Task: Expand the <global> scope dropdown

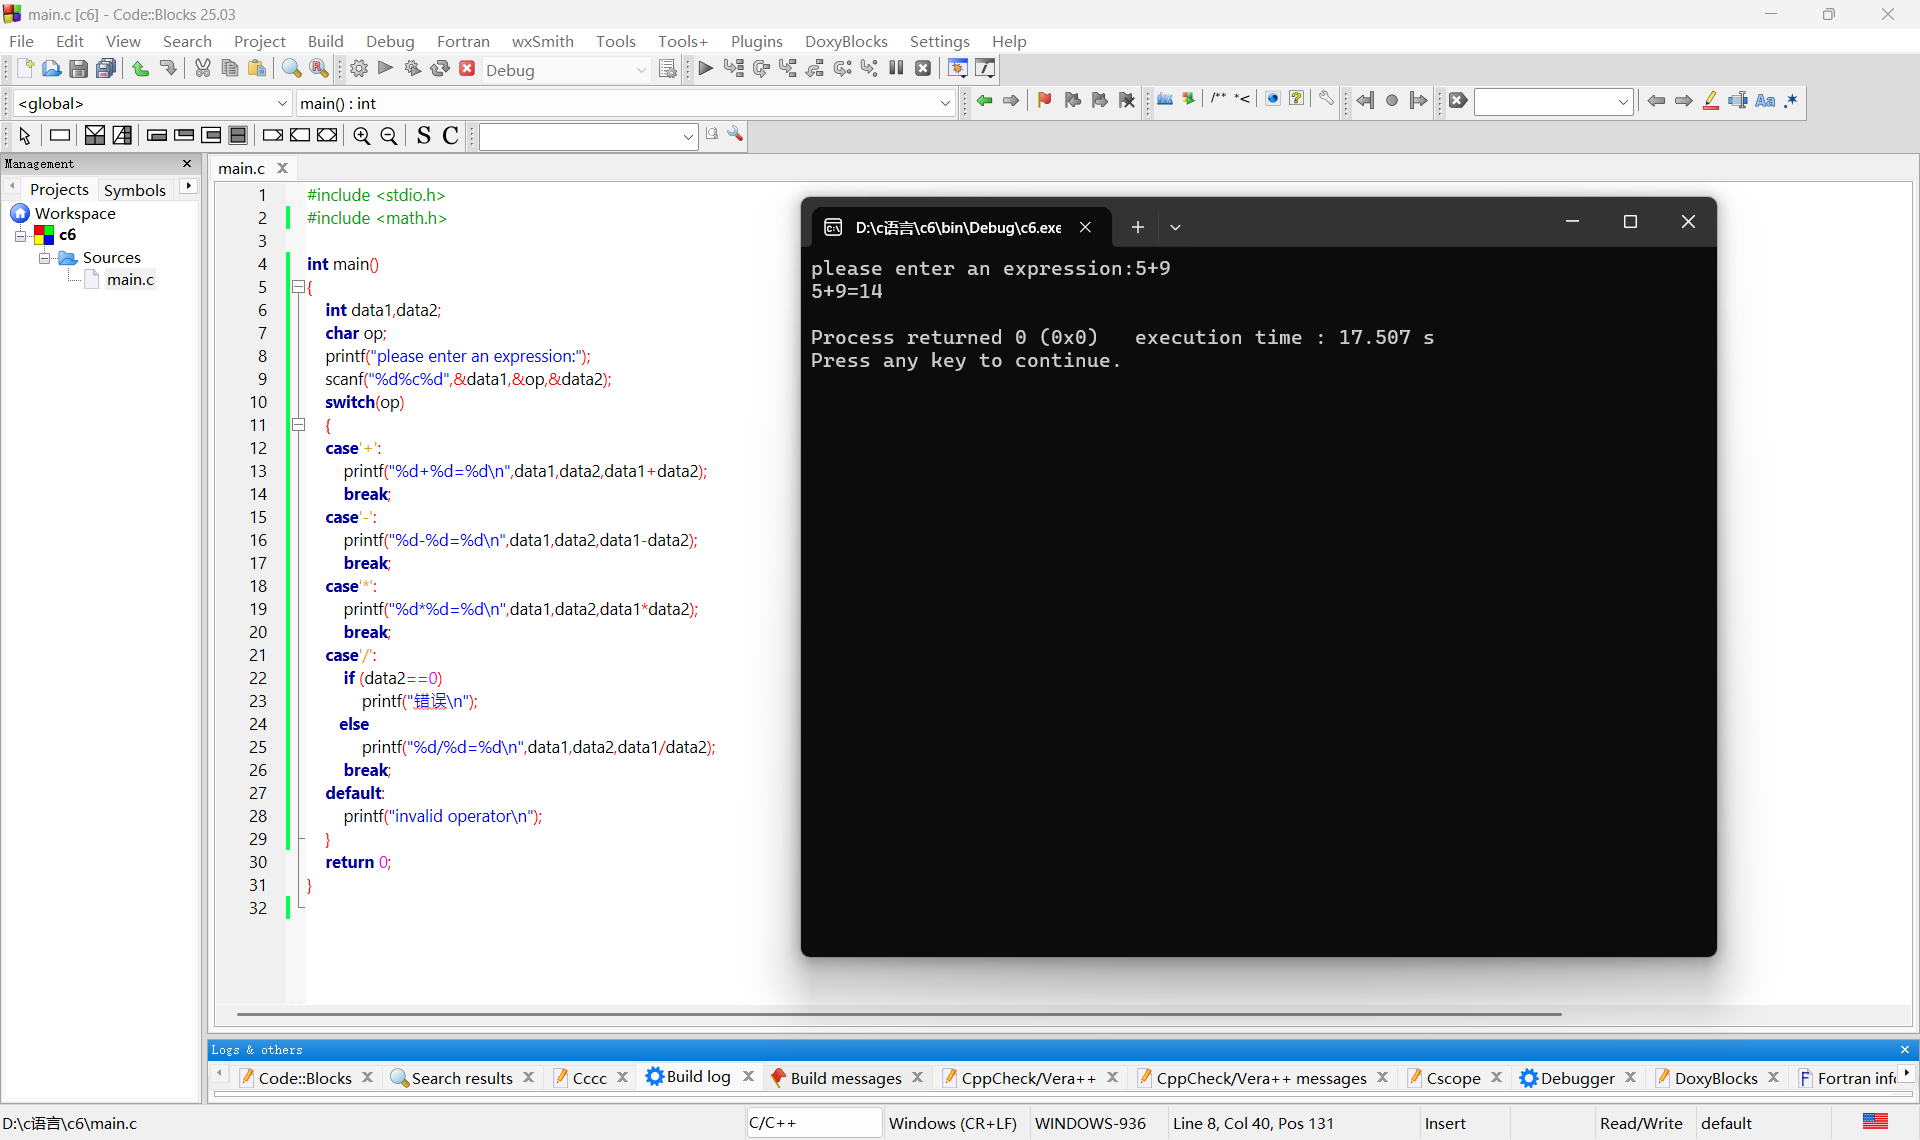Action: tap(282, 103)
